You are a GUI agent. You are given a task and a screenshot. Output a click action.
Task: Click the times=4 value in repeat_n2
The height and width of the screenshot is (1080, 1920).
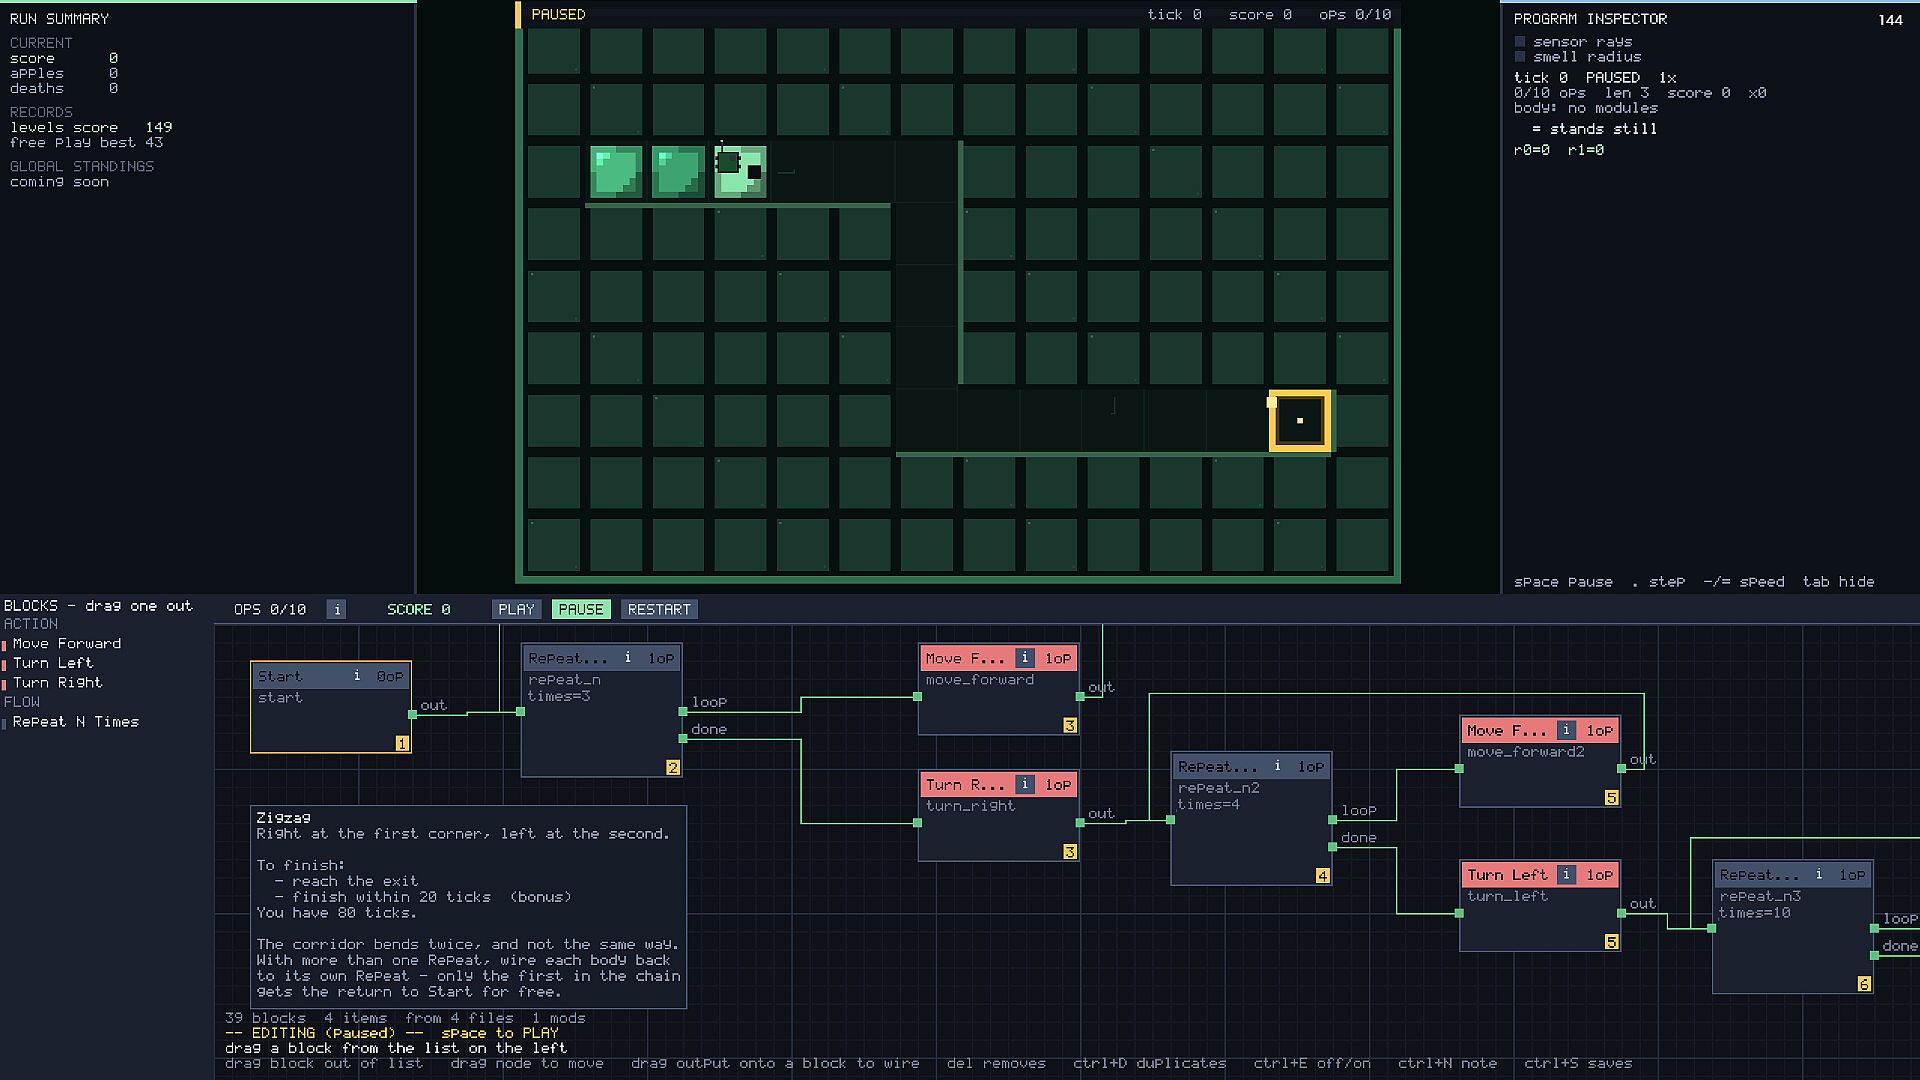[1208, 804]
